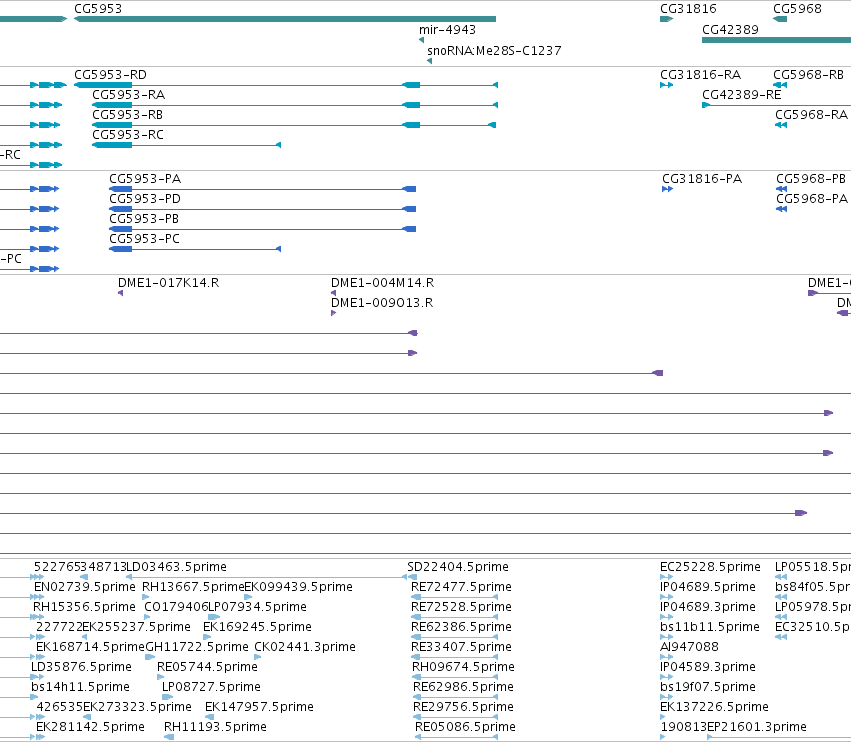Click EST SD22404.5prime label

tap(458, 567)
